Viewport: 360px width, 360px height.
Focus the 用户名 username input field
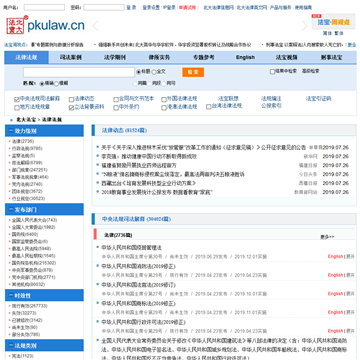pos(44,7)
